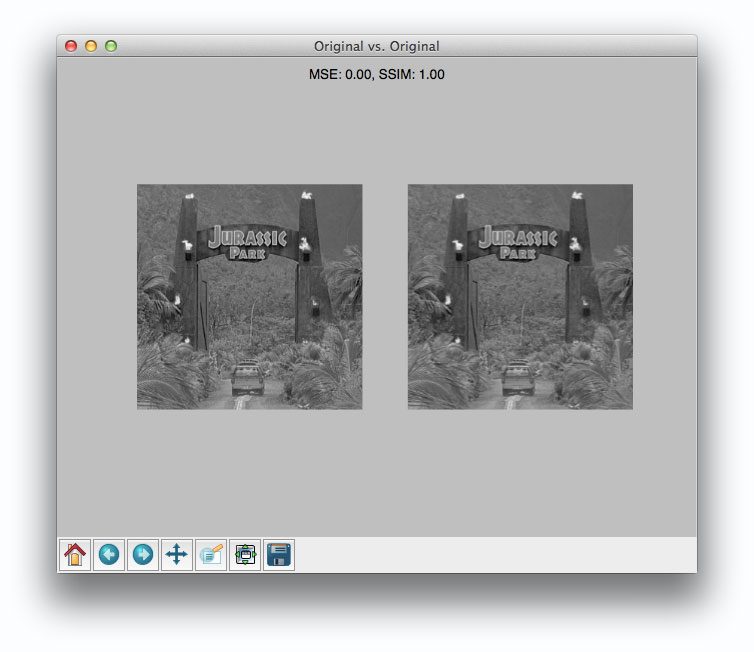754x652 pixels.
Task: Open the edit axis parameters tool
Action: (x=211, y=554)
